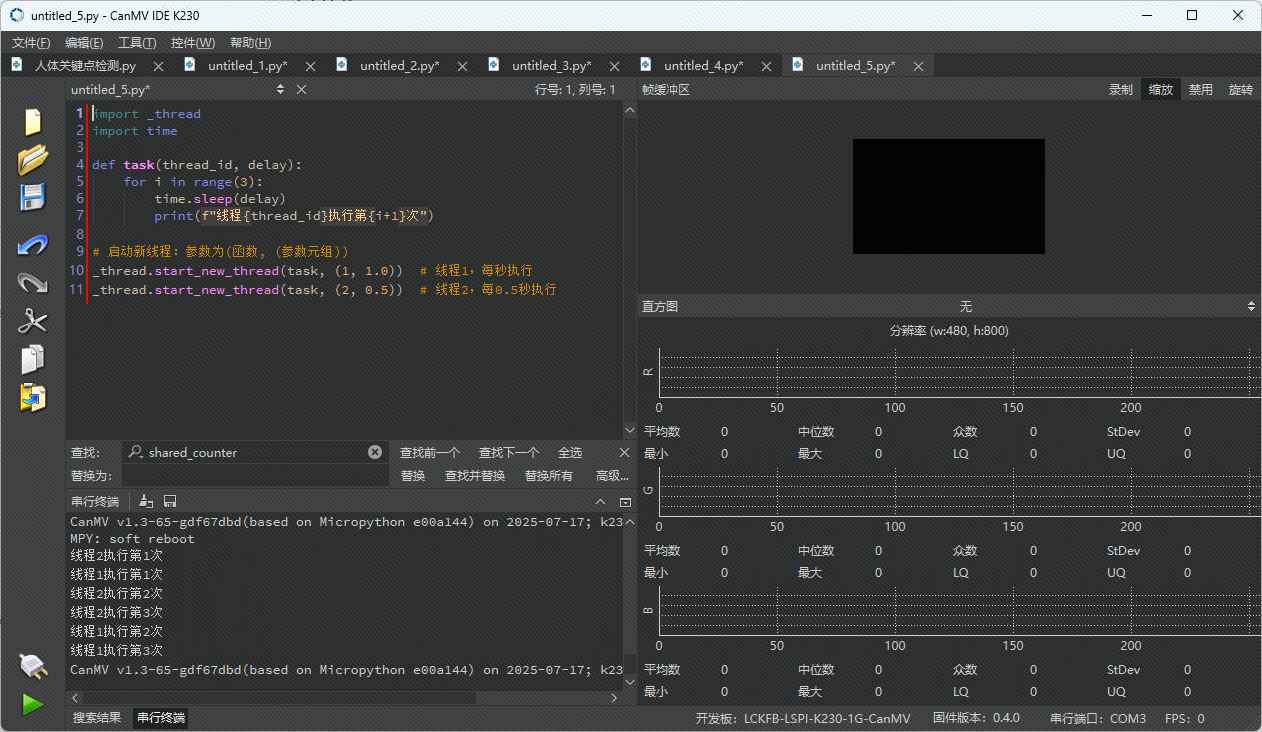Viewport: 1262px width, 732px height.
Task: Switch to the untitled_1.py tab
Action: (248, 66)
